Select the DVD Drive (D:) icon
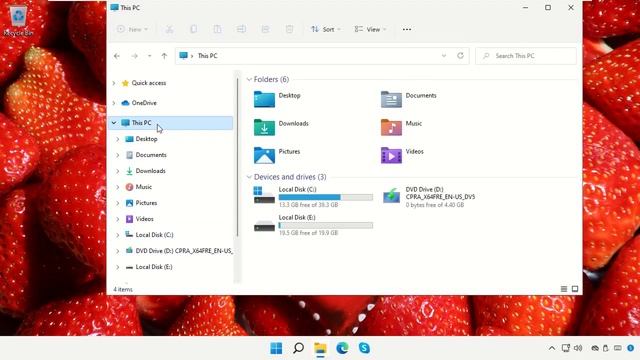This screenshot has width=640, height=360. click(x=391, y=196)
